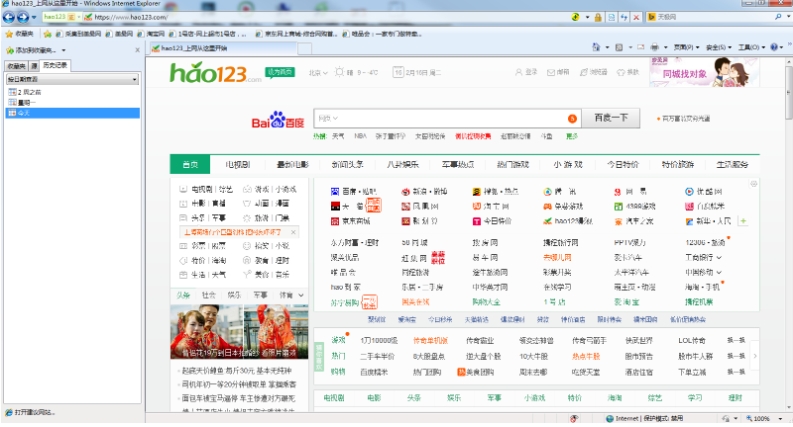Open the 安全(S) menu
This screenshot has width=793, height=427.
coord(719,47)
